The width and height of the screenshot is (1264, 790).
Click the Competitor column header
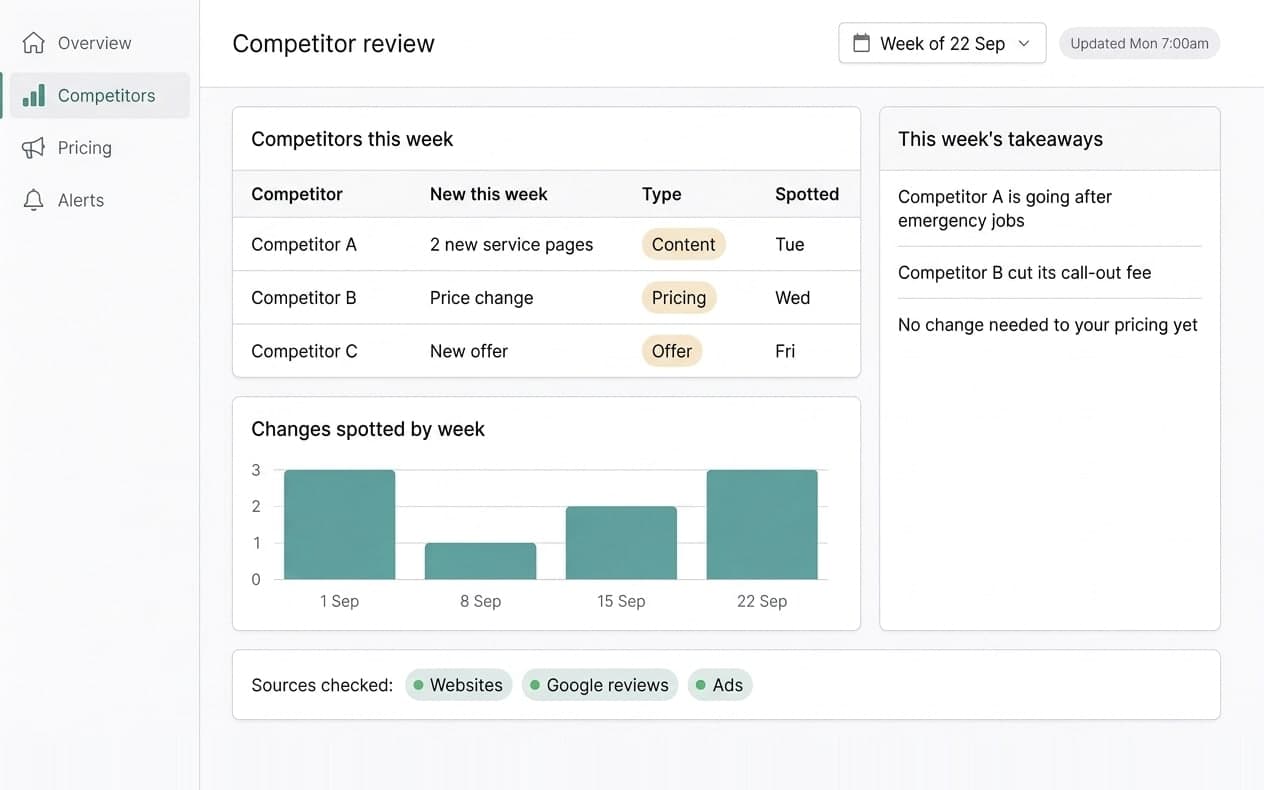[297, 194]
